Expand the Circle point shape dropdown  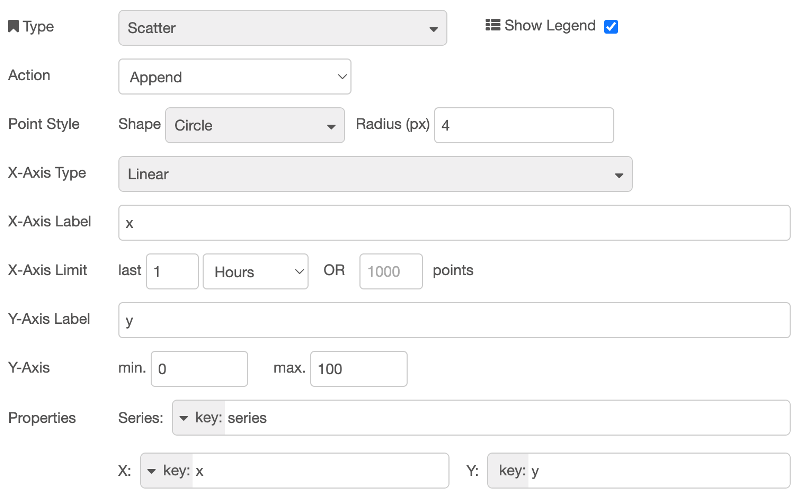tap(254, 126)
